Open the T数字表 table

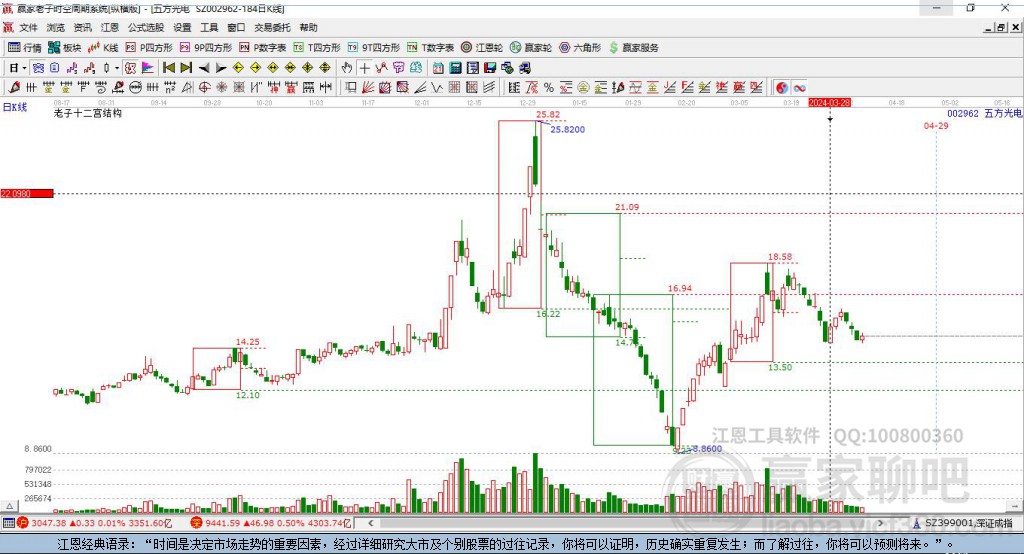[430, 48]
